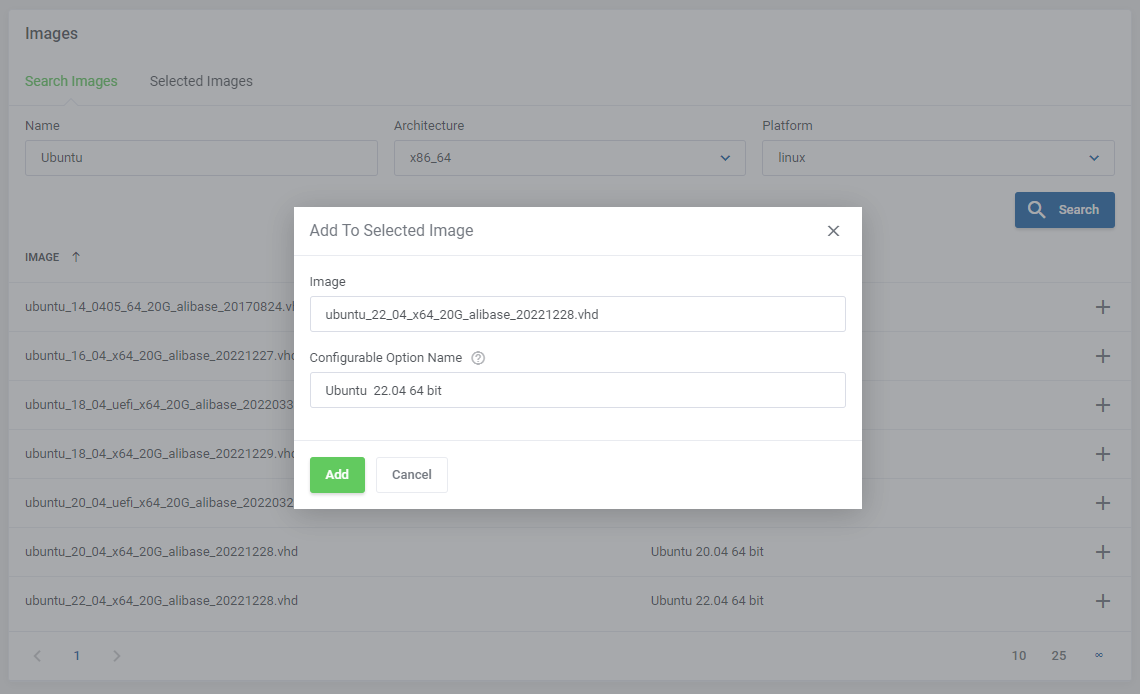Open the Architecture x86_64 dropdown
Viewport: 1140px width, 694px height.
coord(569,158)
